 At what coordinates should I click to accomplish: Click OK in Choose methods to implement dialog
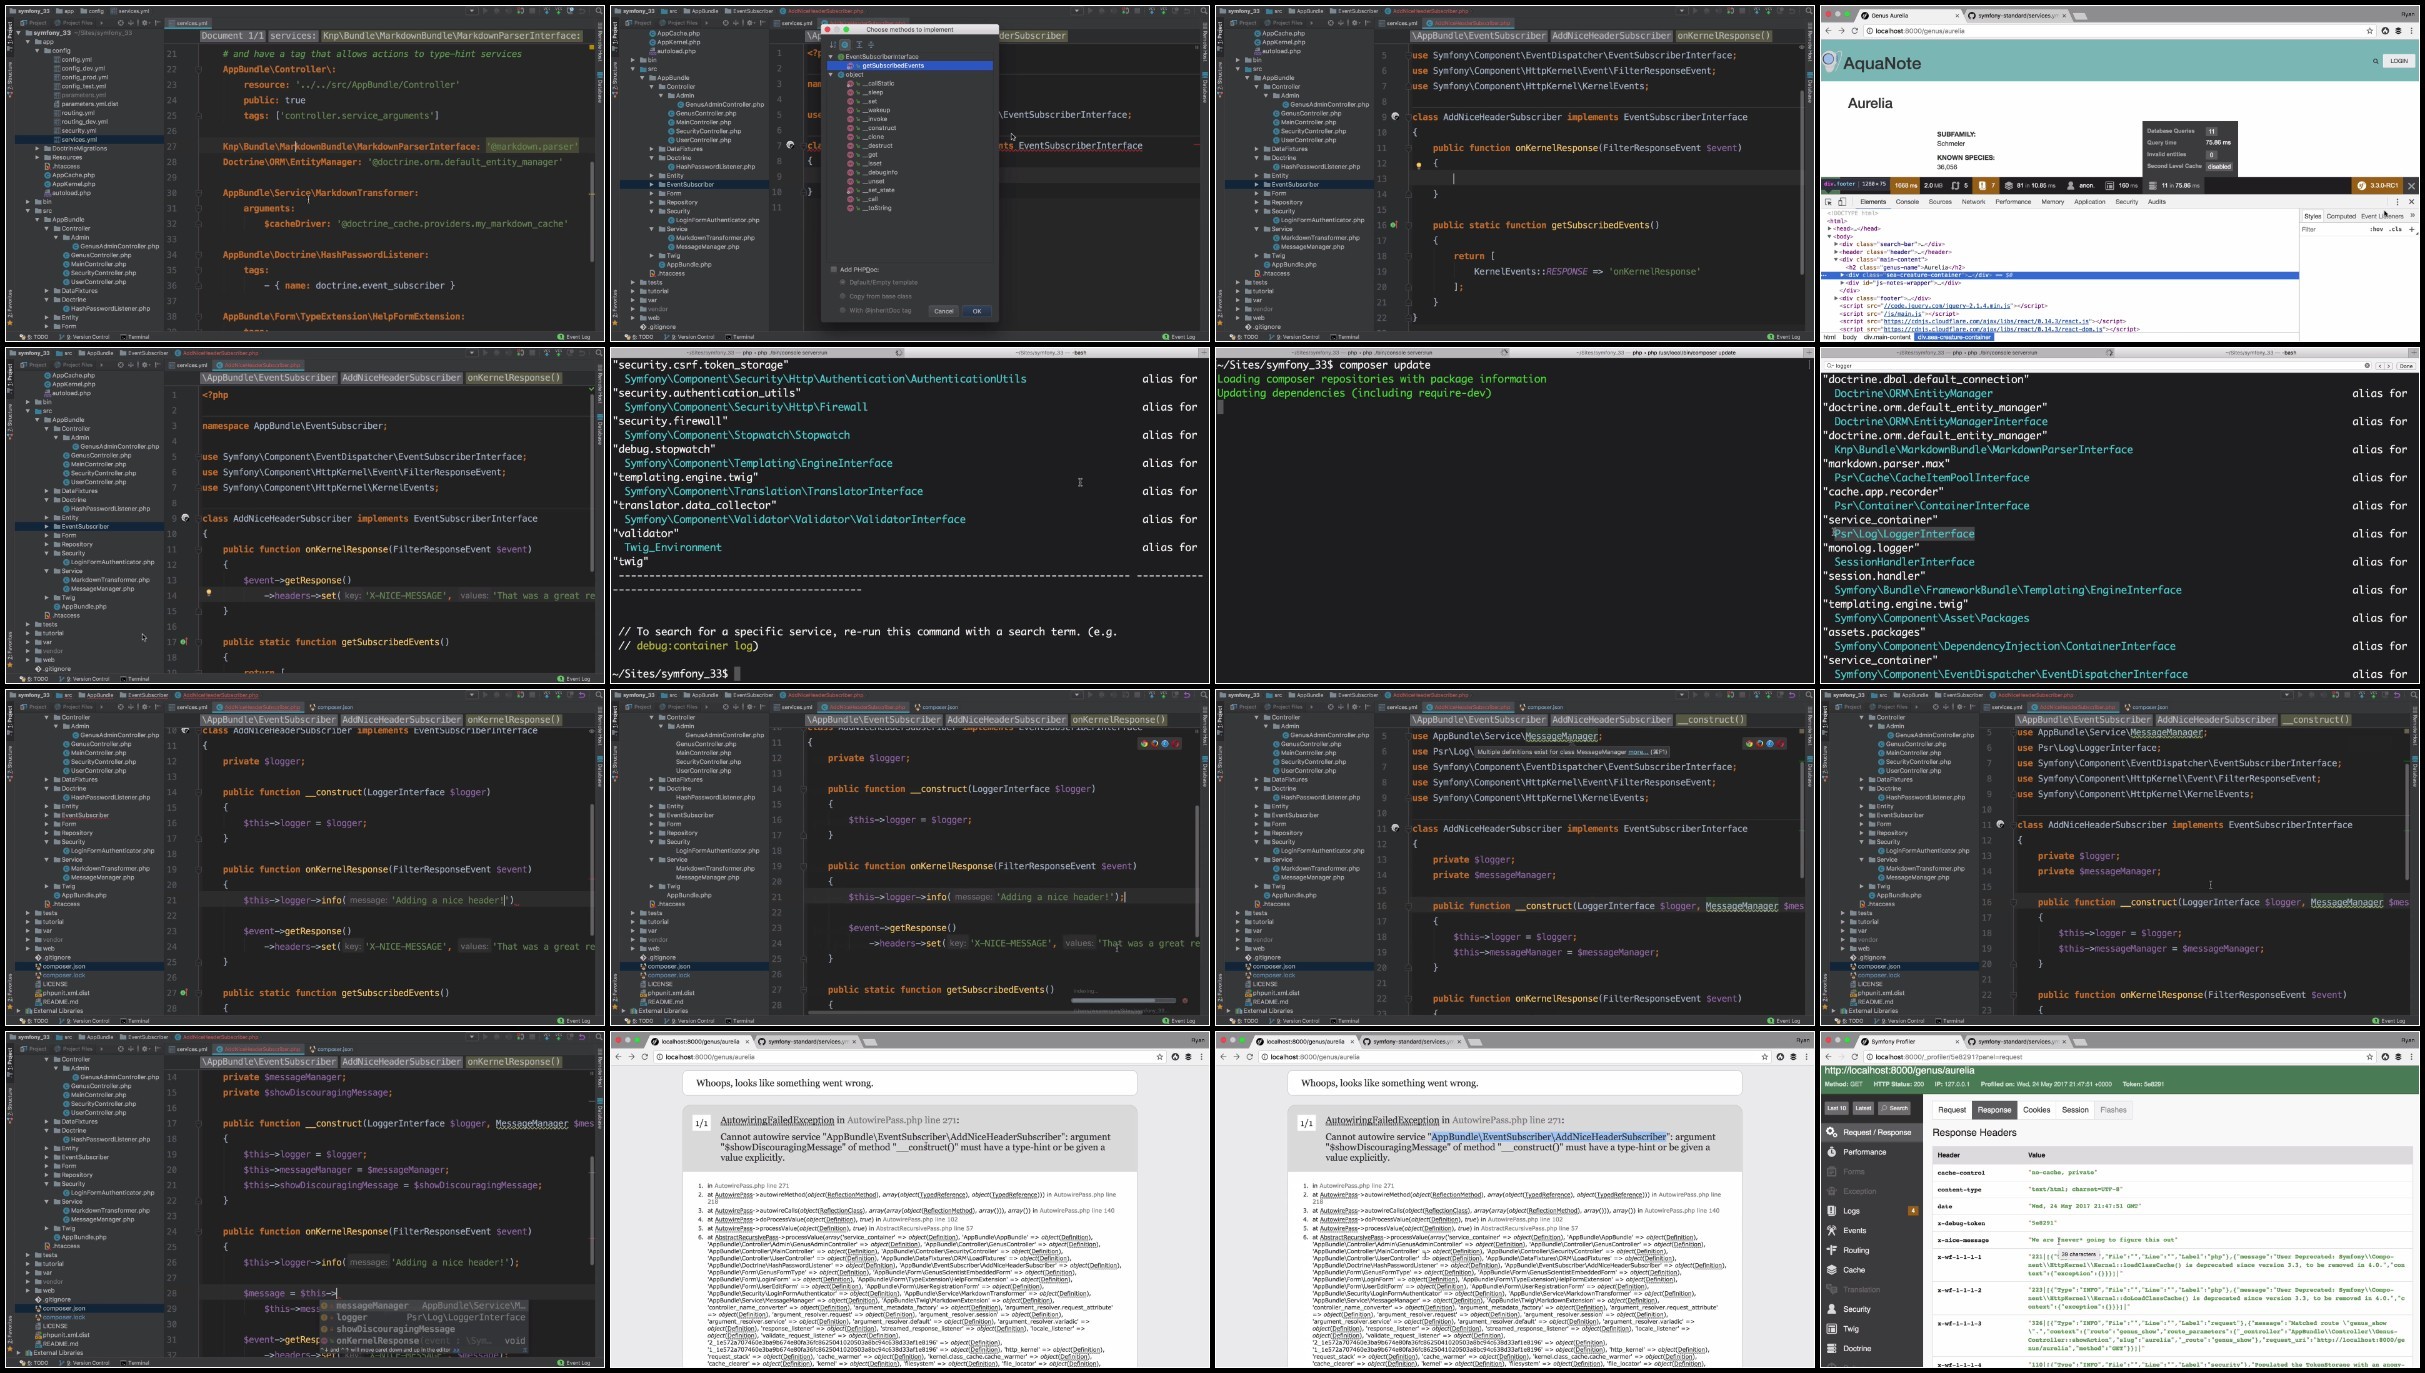pyautogui.click(x=977, y=311)
